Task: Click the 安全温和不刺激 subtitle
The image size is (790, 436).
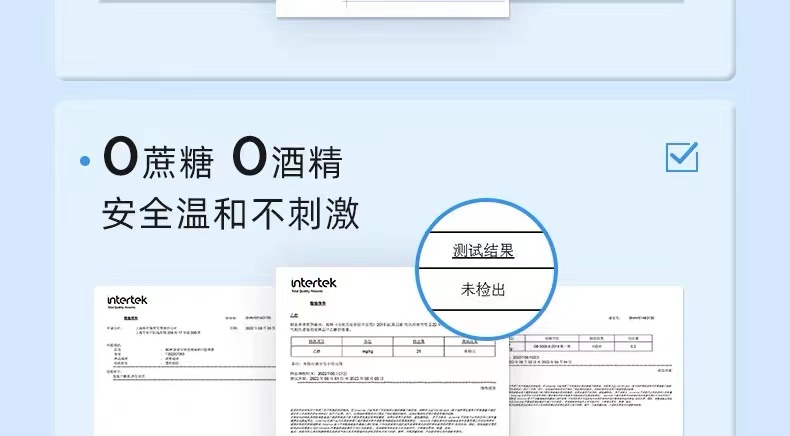Action: coord(231,212)
